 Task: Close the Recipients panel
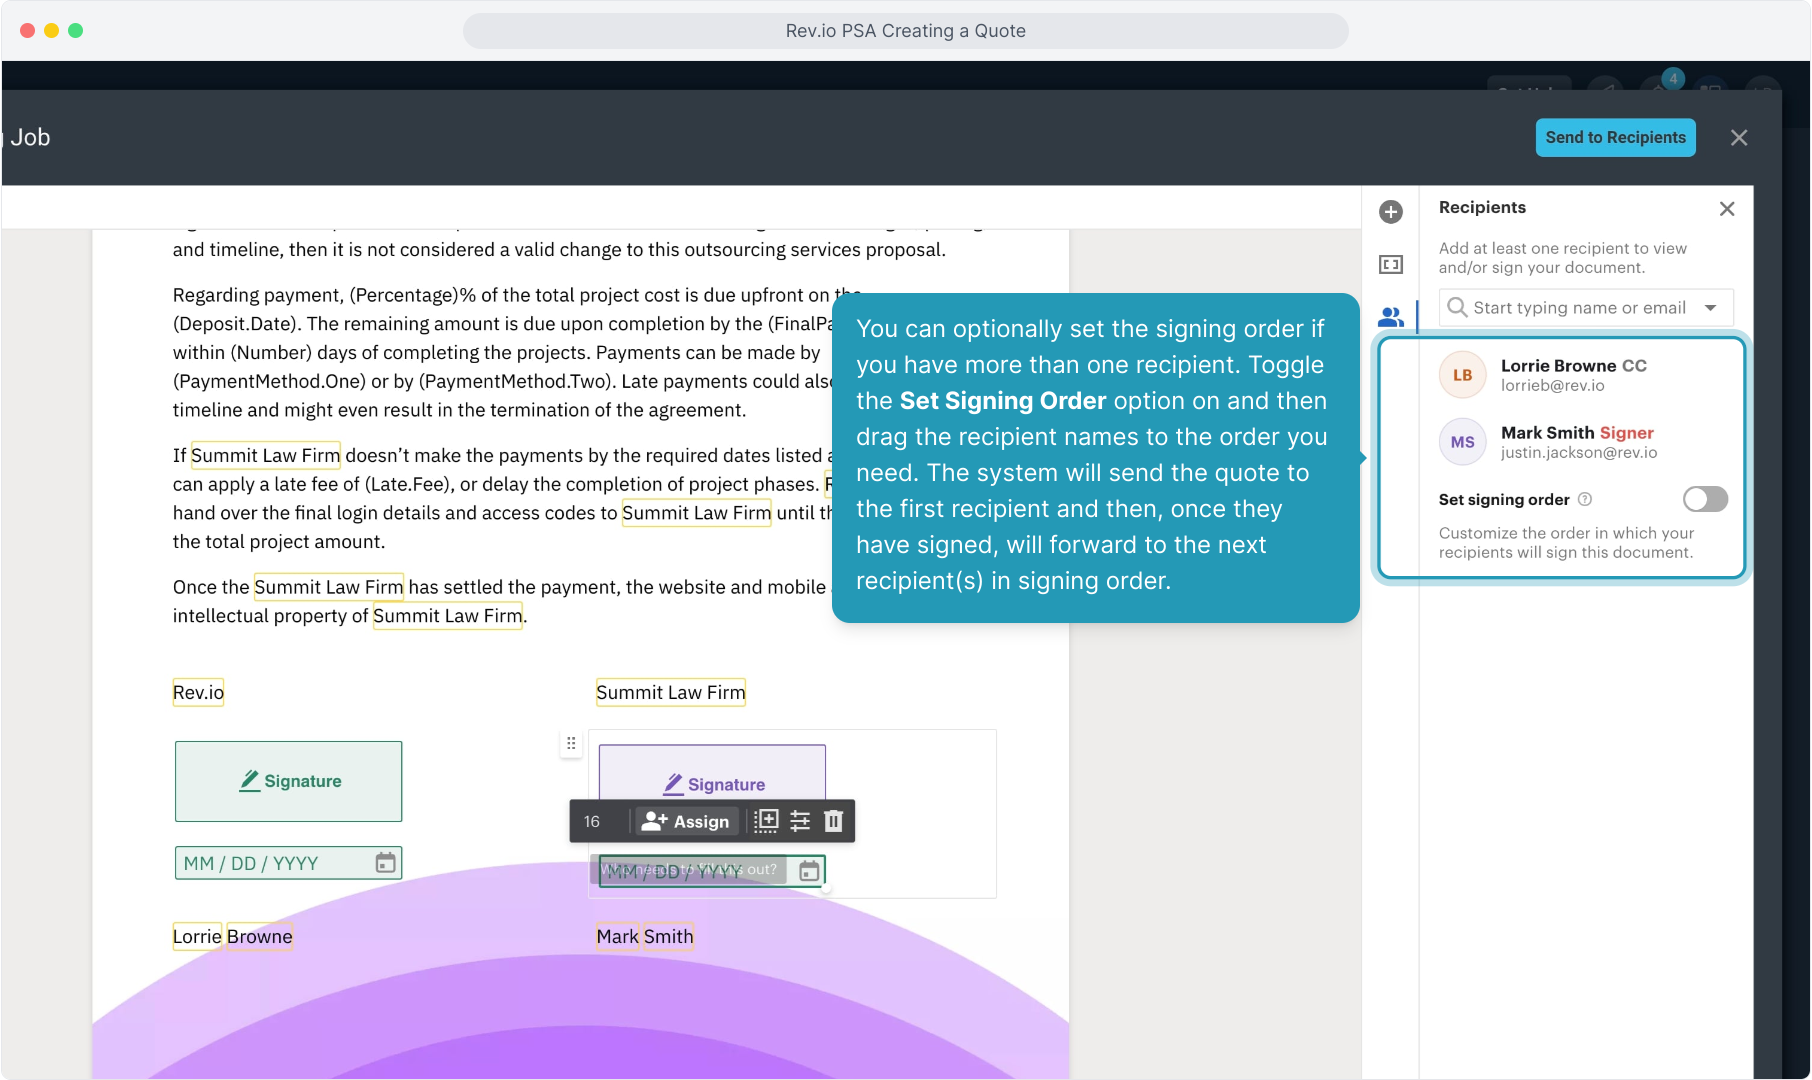coord(1727,208)
